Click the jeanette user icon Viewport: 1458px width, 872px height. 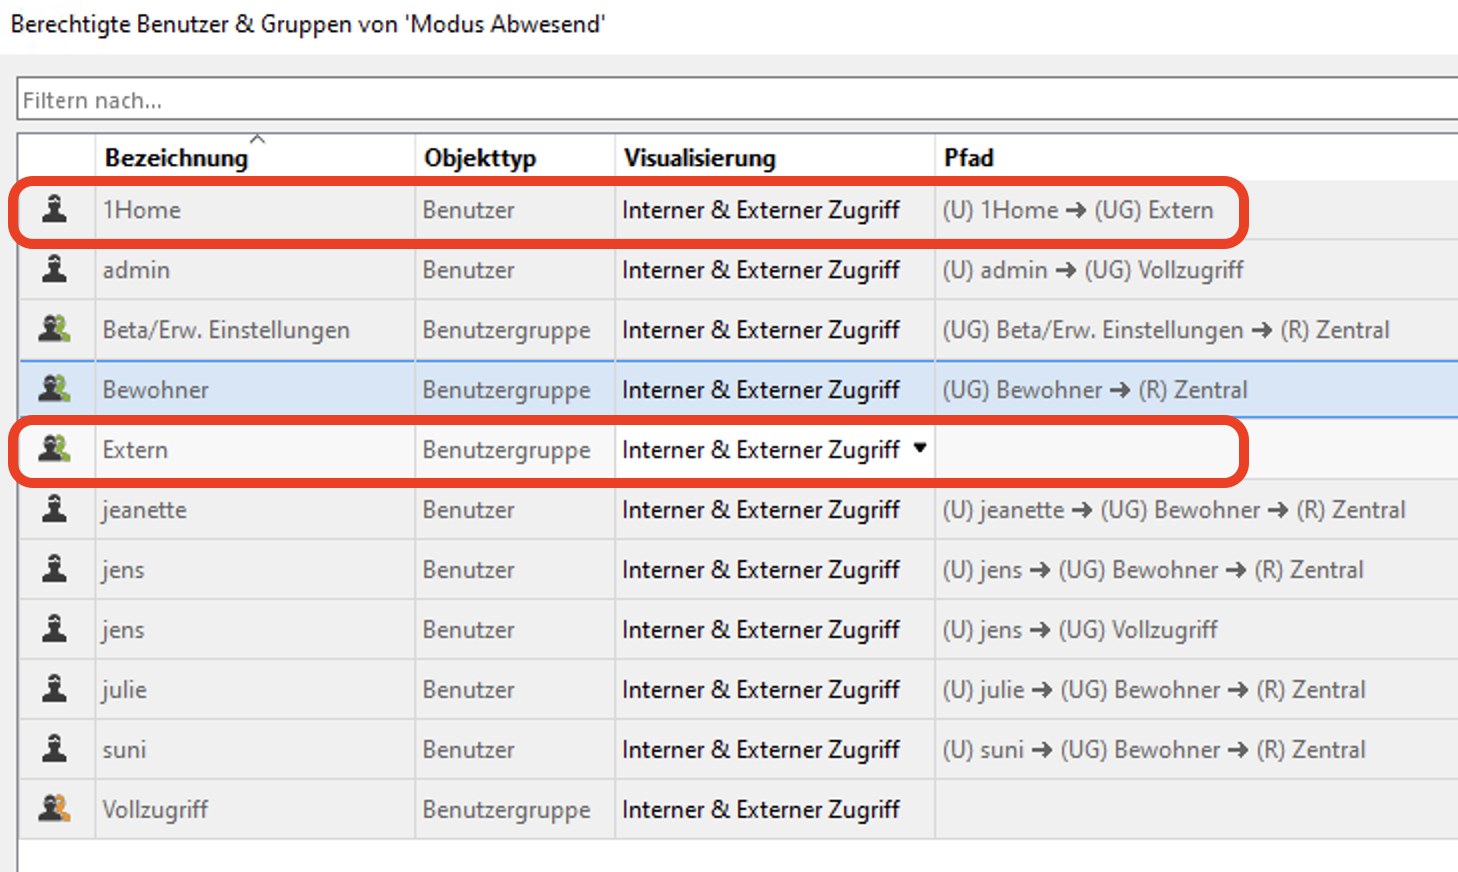click(x=55, y=509)
